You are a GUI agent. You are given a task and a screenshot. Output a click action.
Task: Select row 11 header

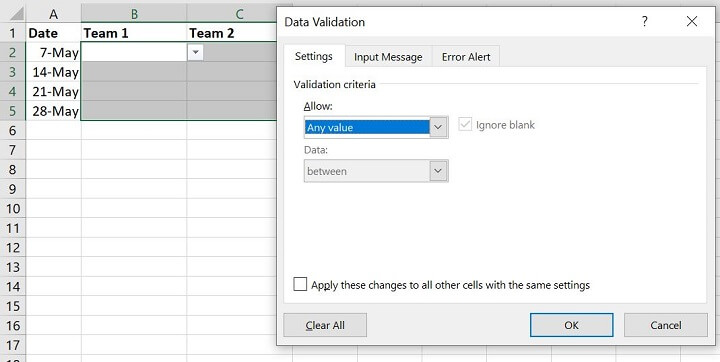(12, 228)
